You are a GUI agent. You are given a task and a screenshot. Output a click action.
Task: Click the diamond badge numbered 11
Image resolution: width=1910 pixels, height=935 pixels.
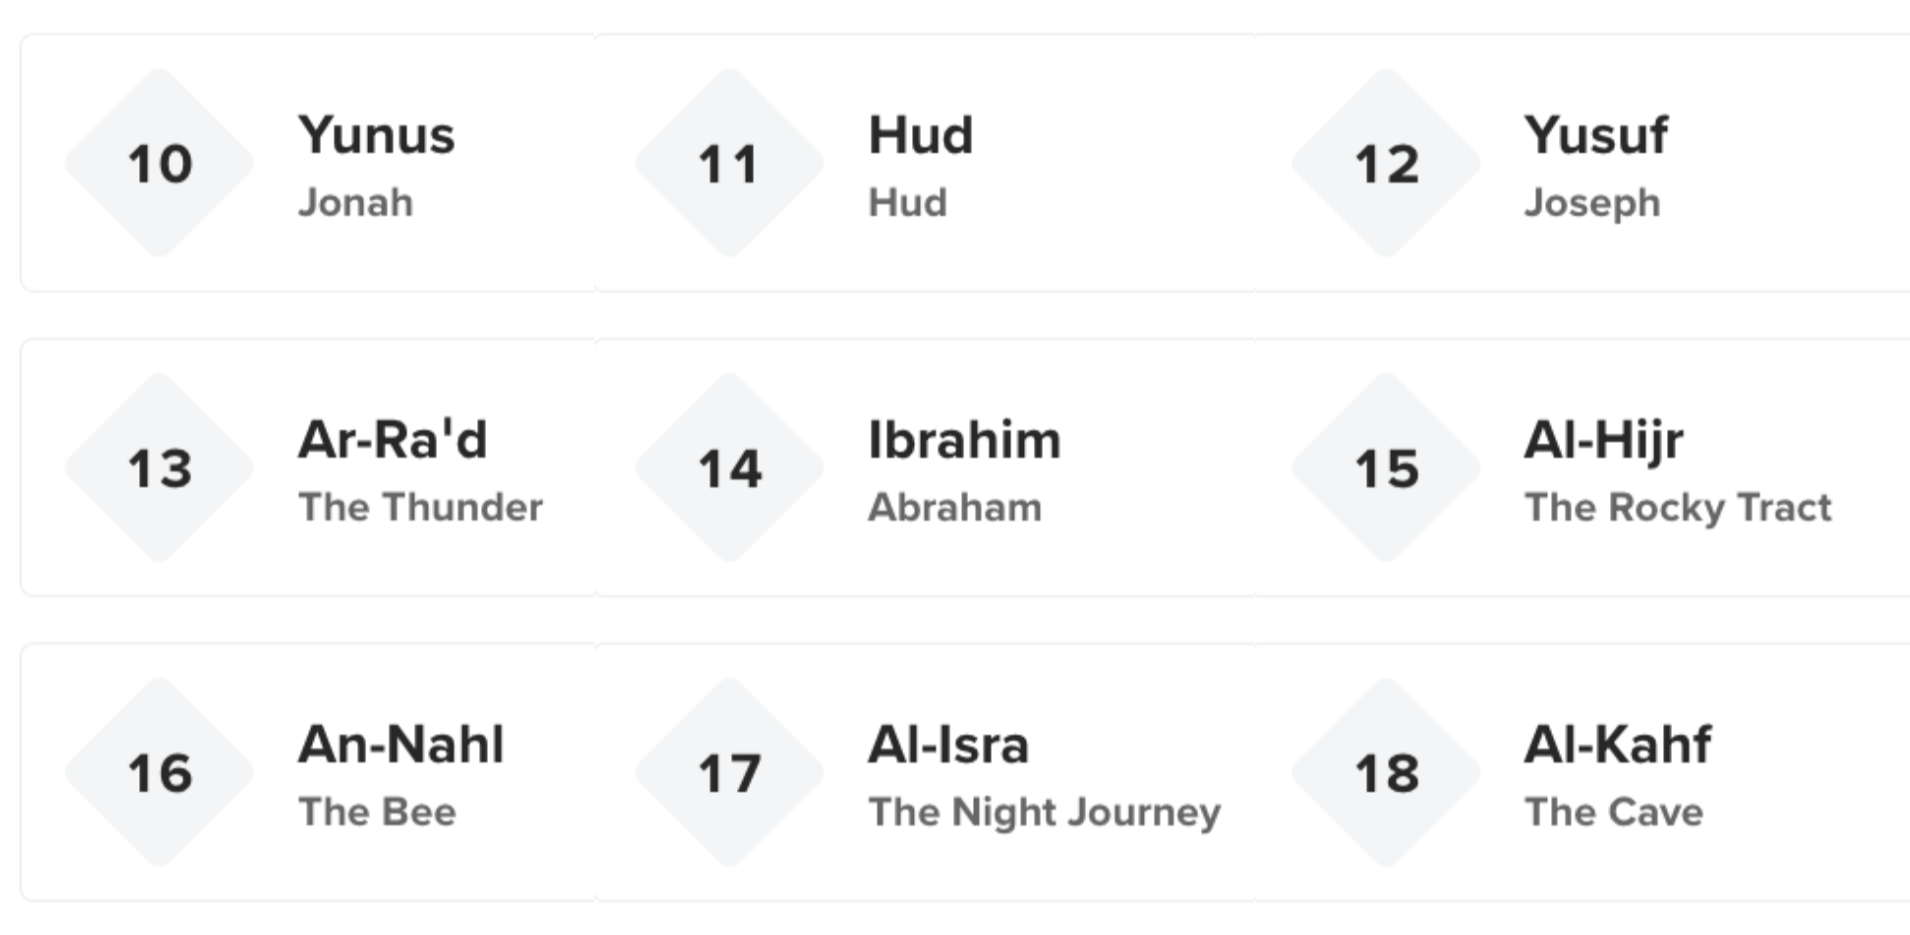tap(729, 163)
